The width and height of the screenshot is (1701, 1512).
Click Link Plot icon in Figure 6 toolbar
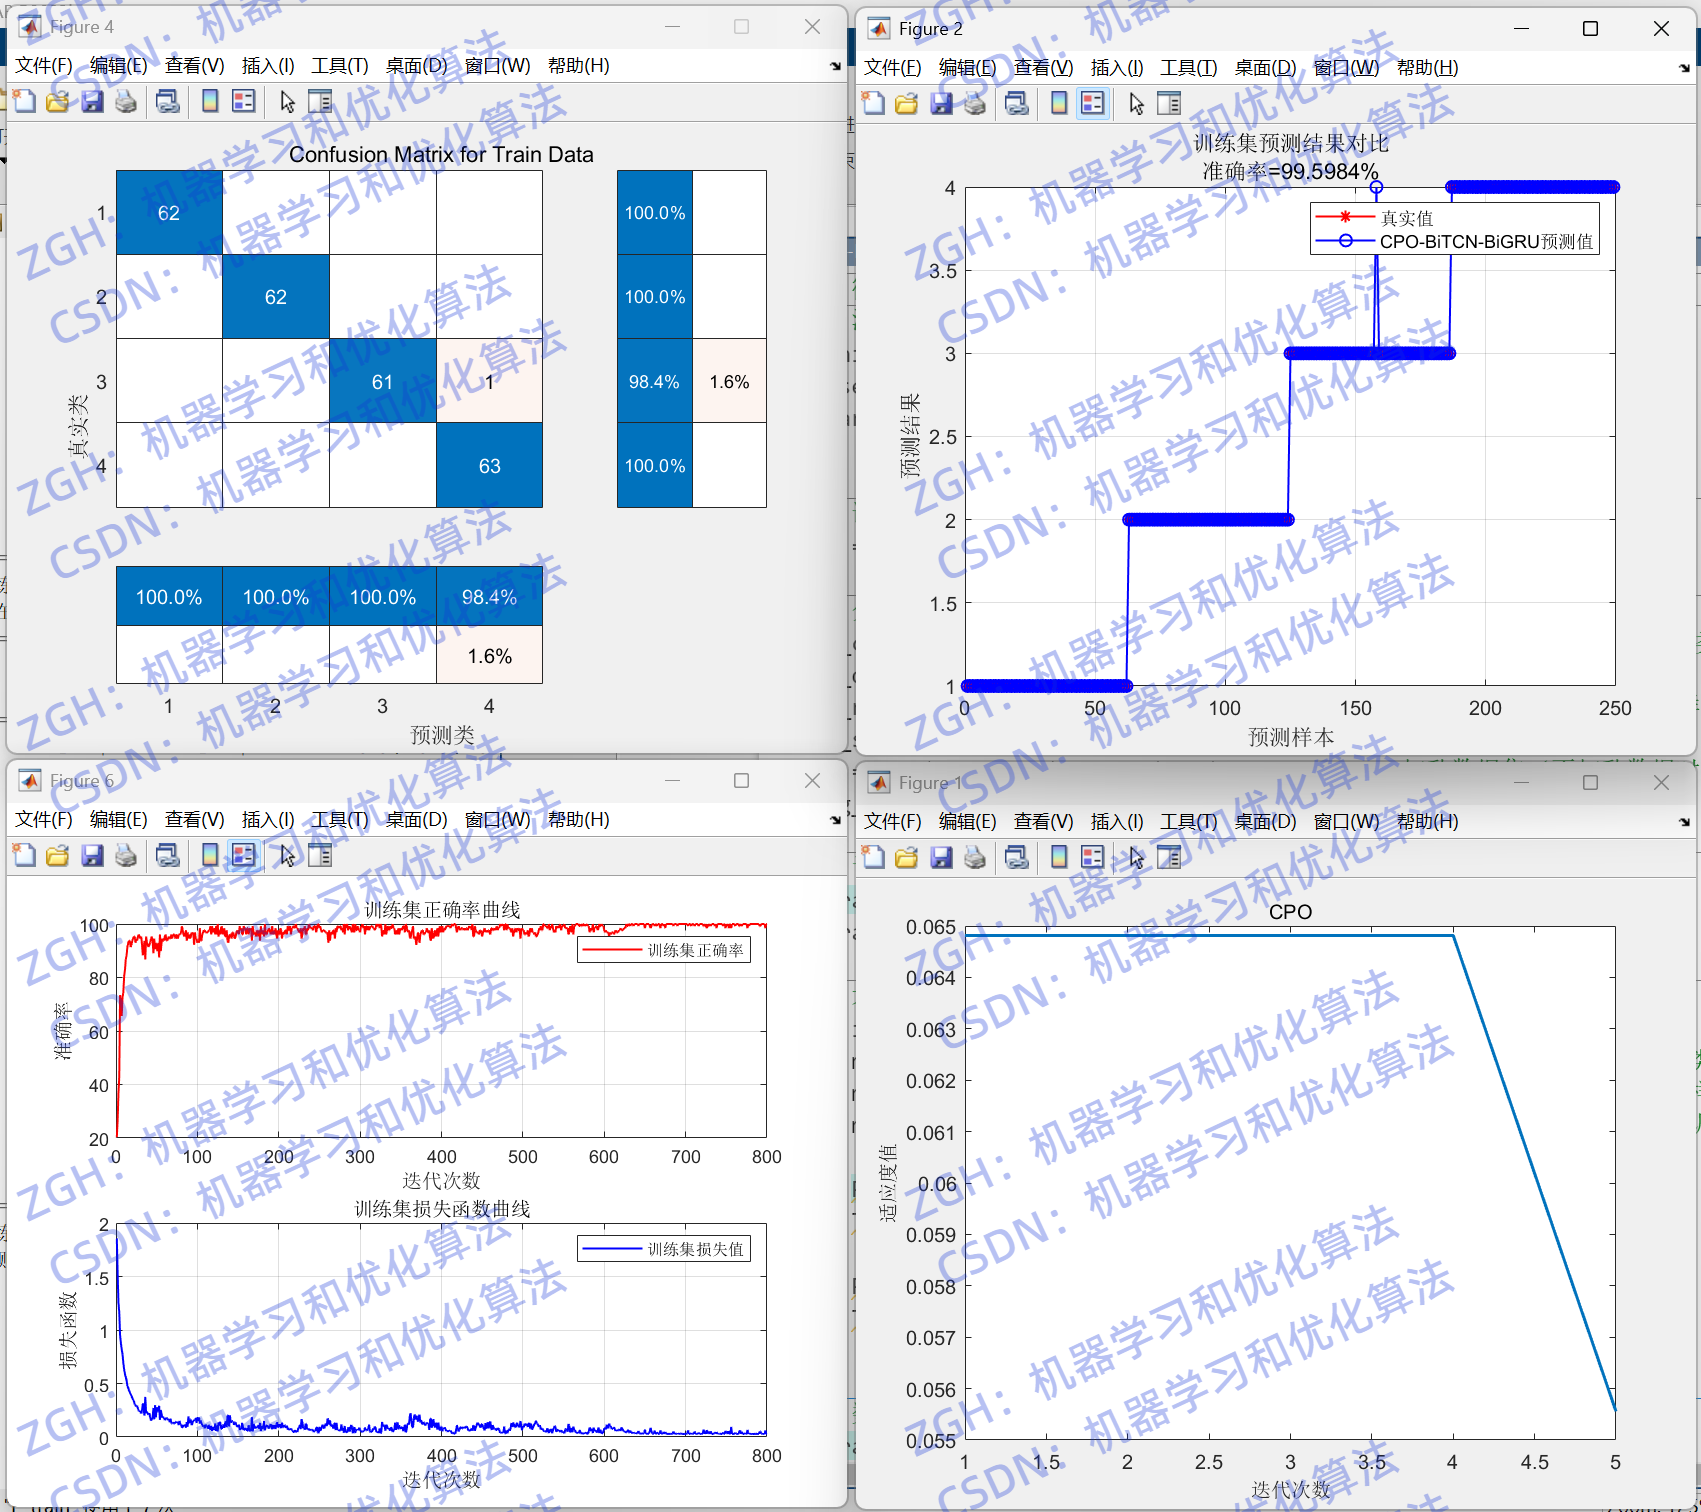168,855
